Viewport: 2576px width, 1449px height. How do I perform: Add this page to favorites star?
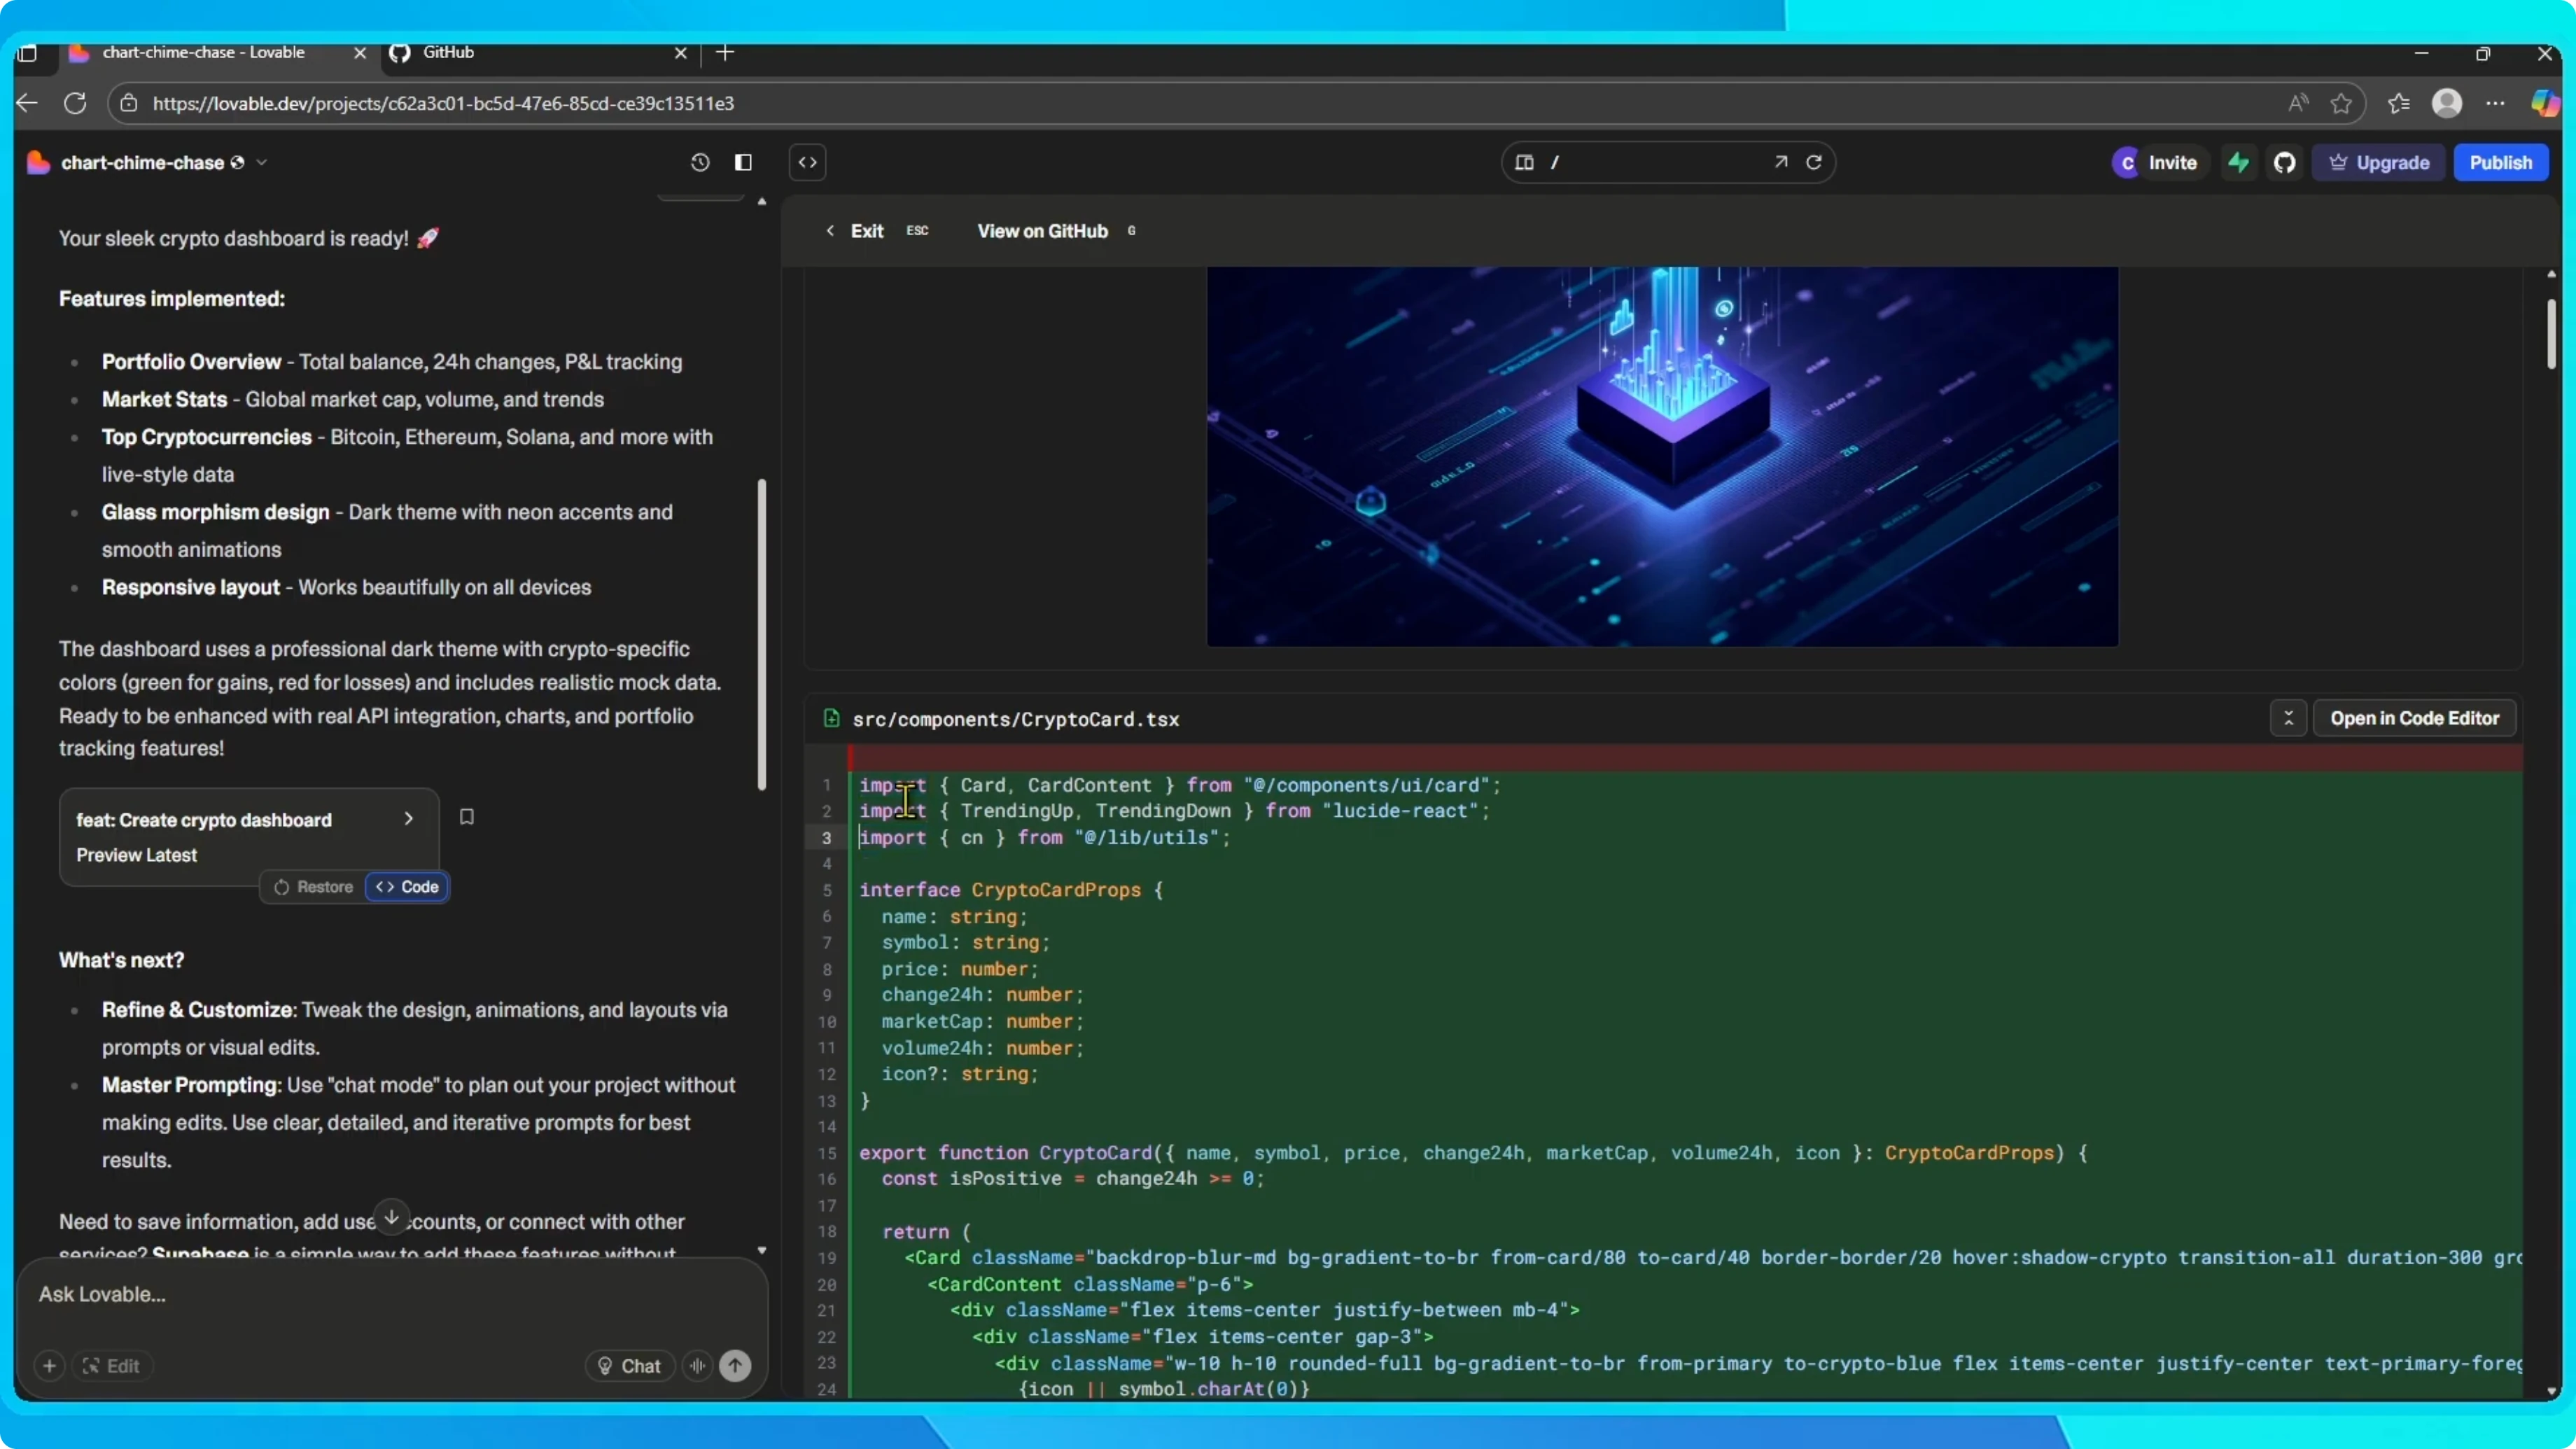2341,103
